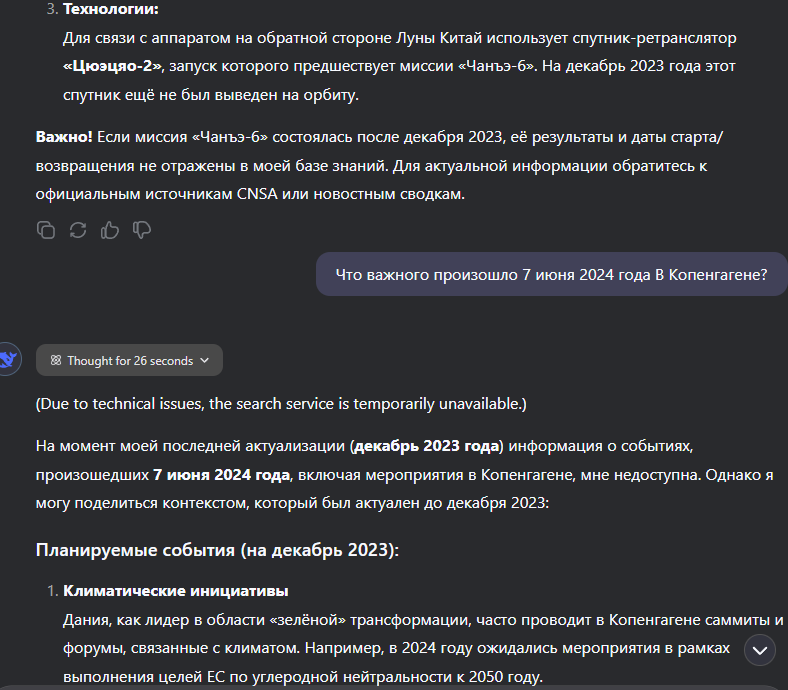Viewport: 788px width, 690px height.
Task: Click the bold "7 июня 2024 года" date
Action: point(221,474)
